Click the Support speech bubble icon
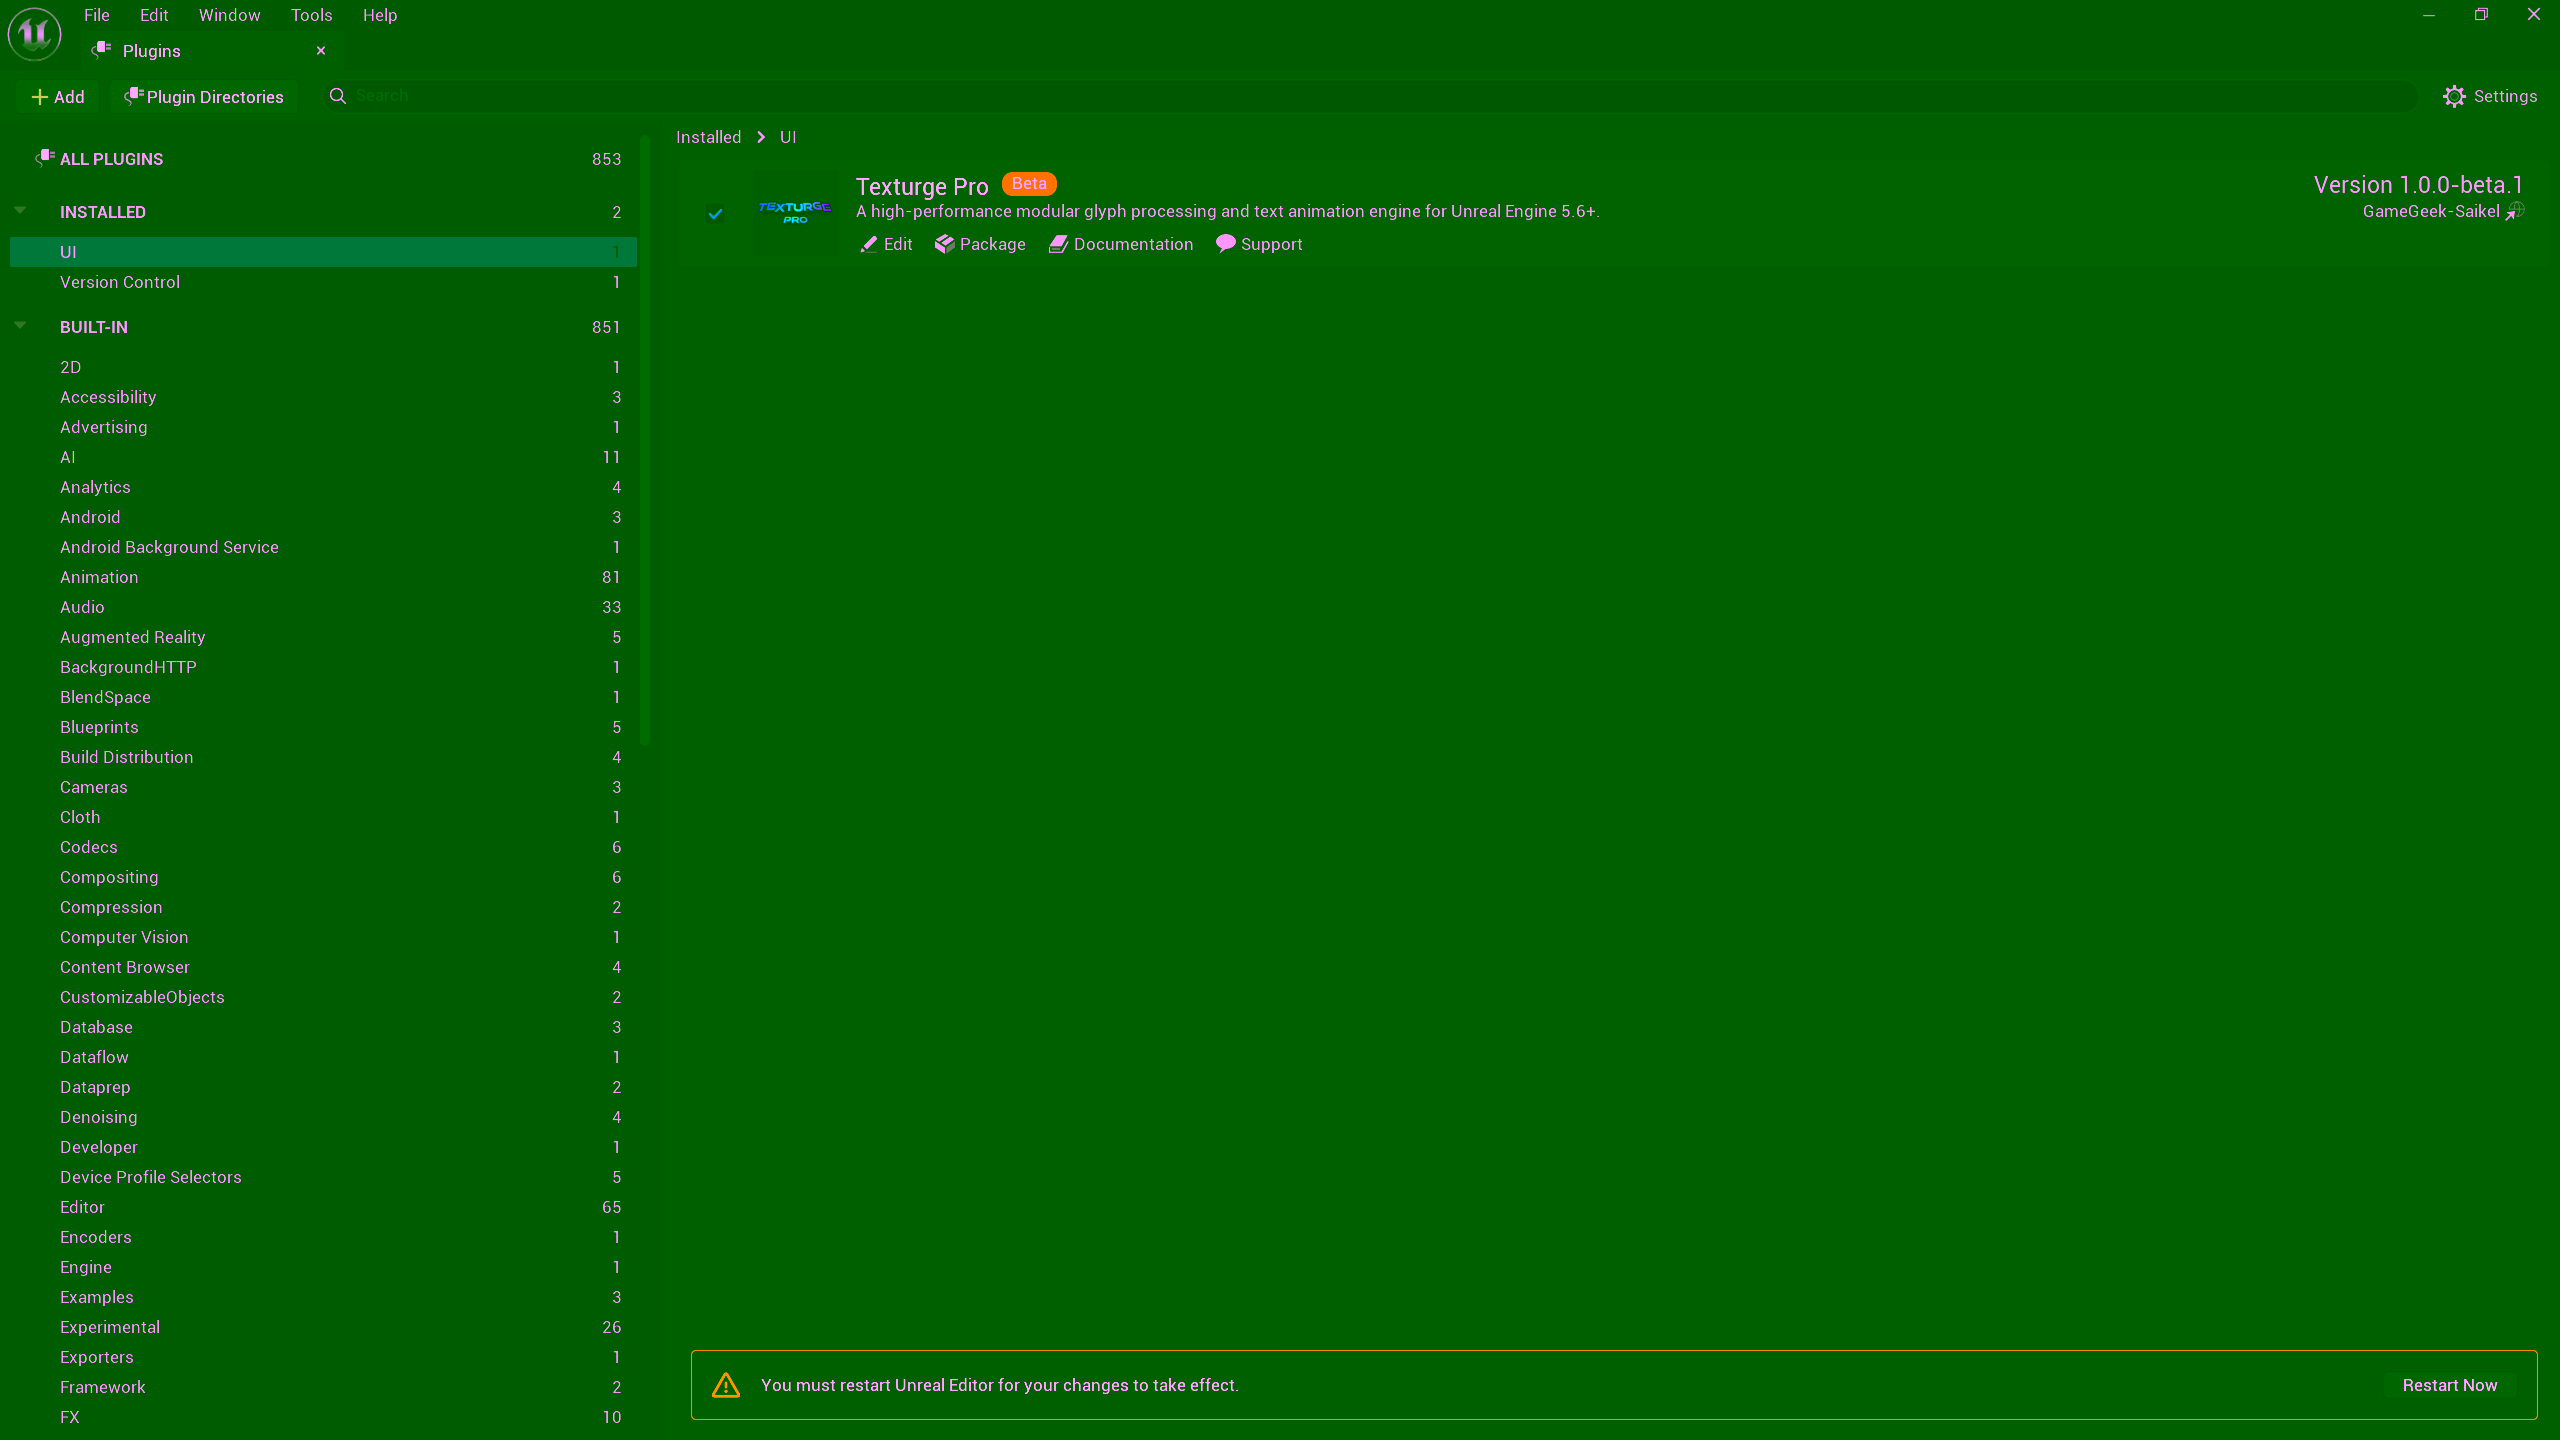 click(x=1225, y=244)
